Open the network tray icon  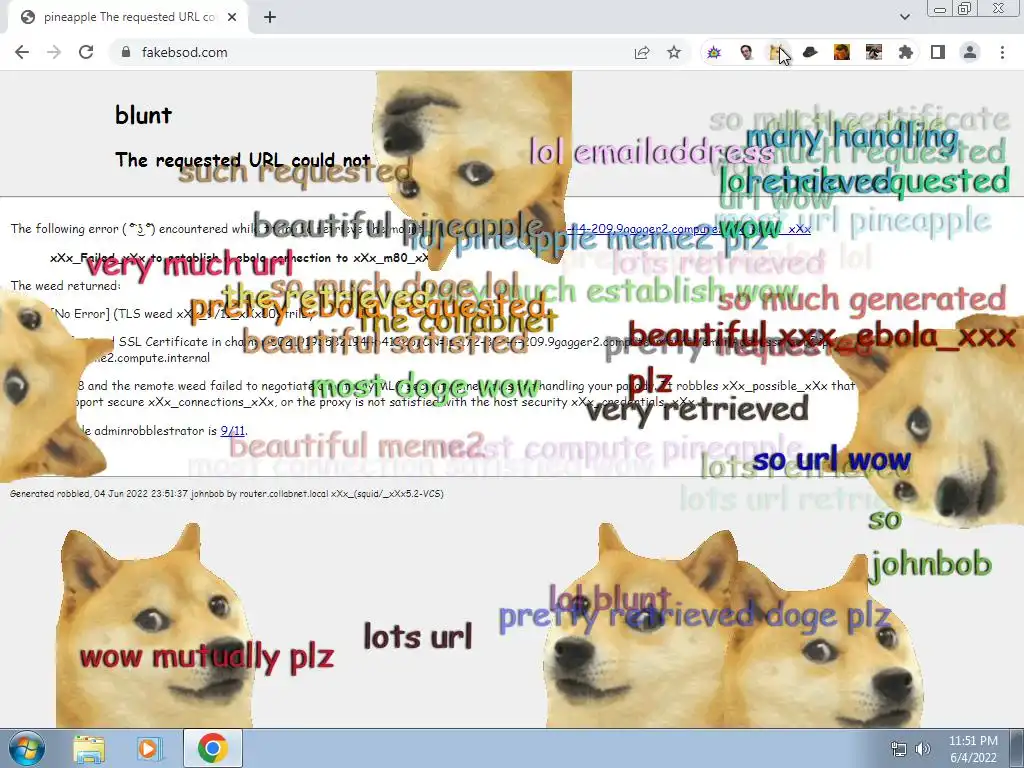899,749
